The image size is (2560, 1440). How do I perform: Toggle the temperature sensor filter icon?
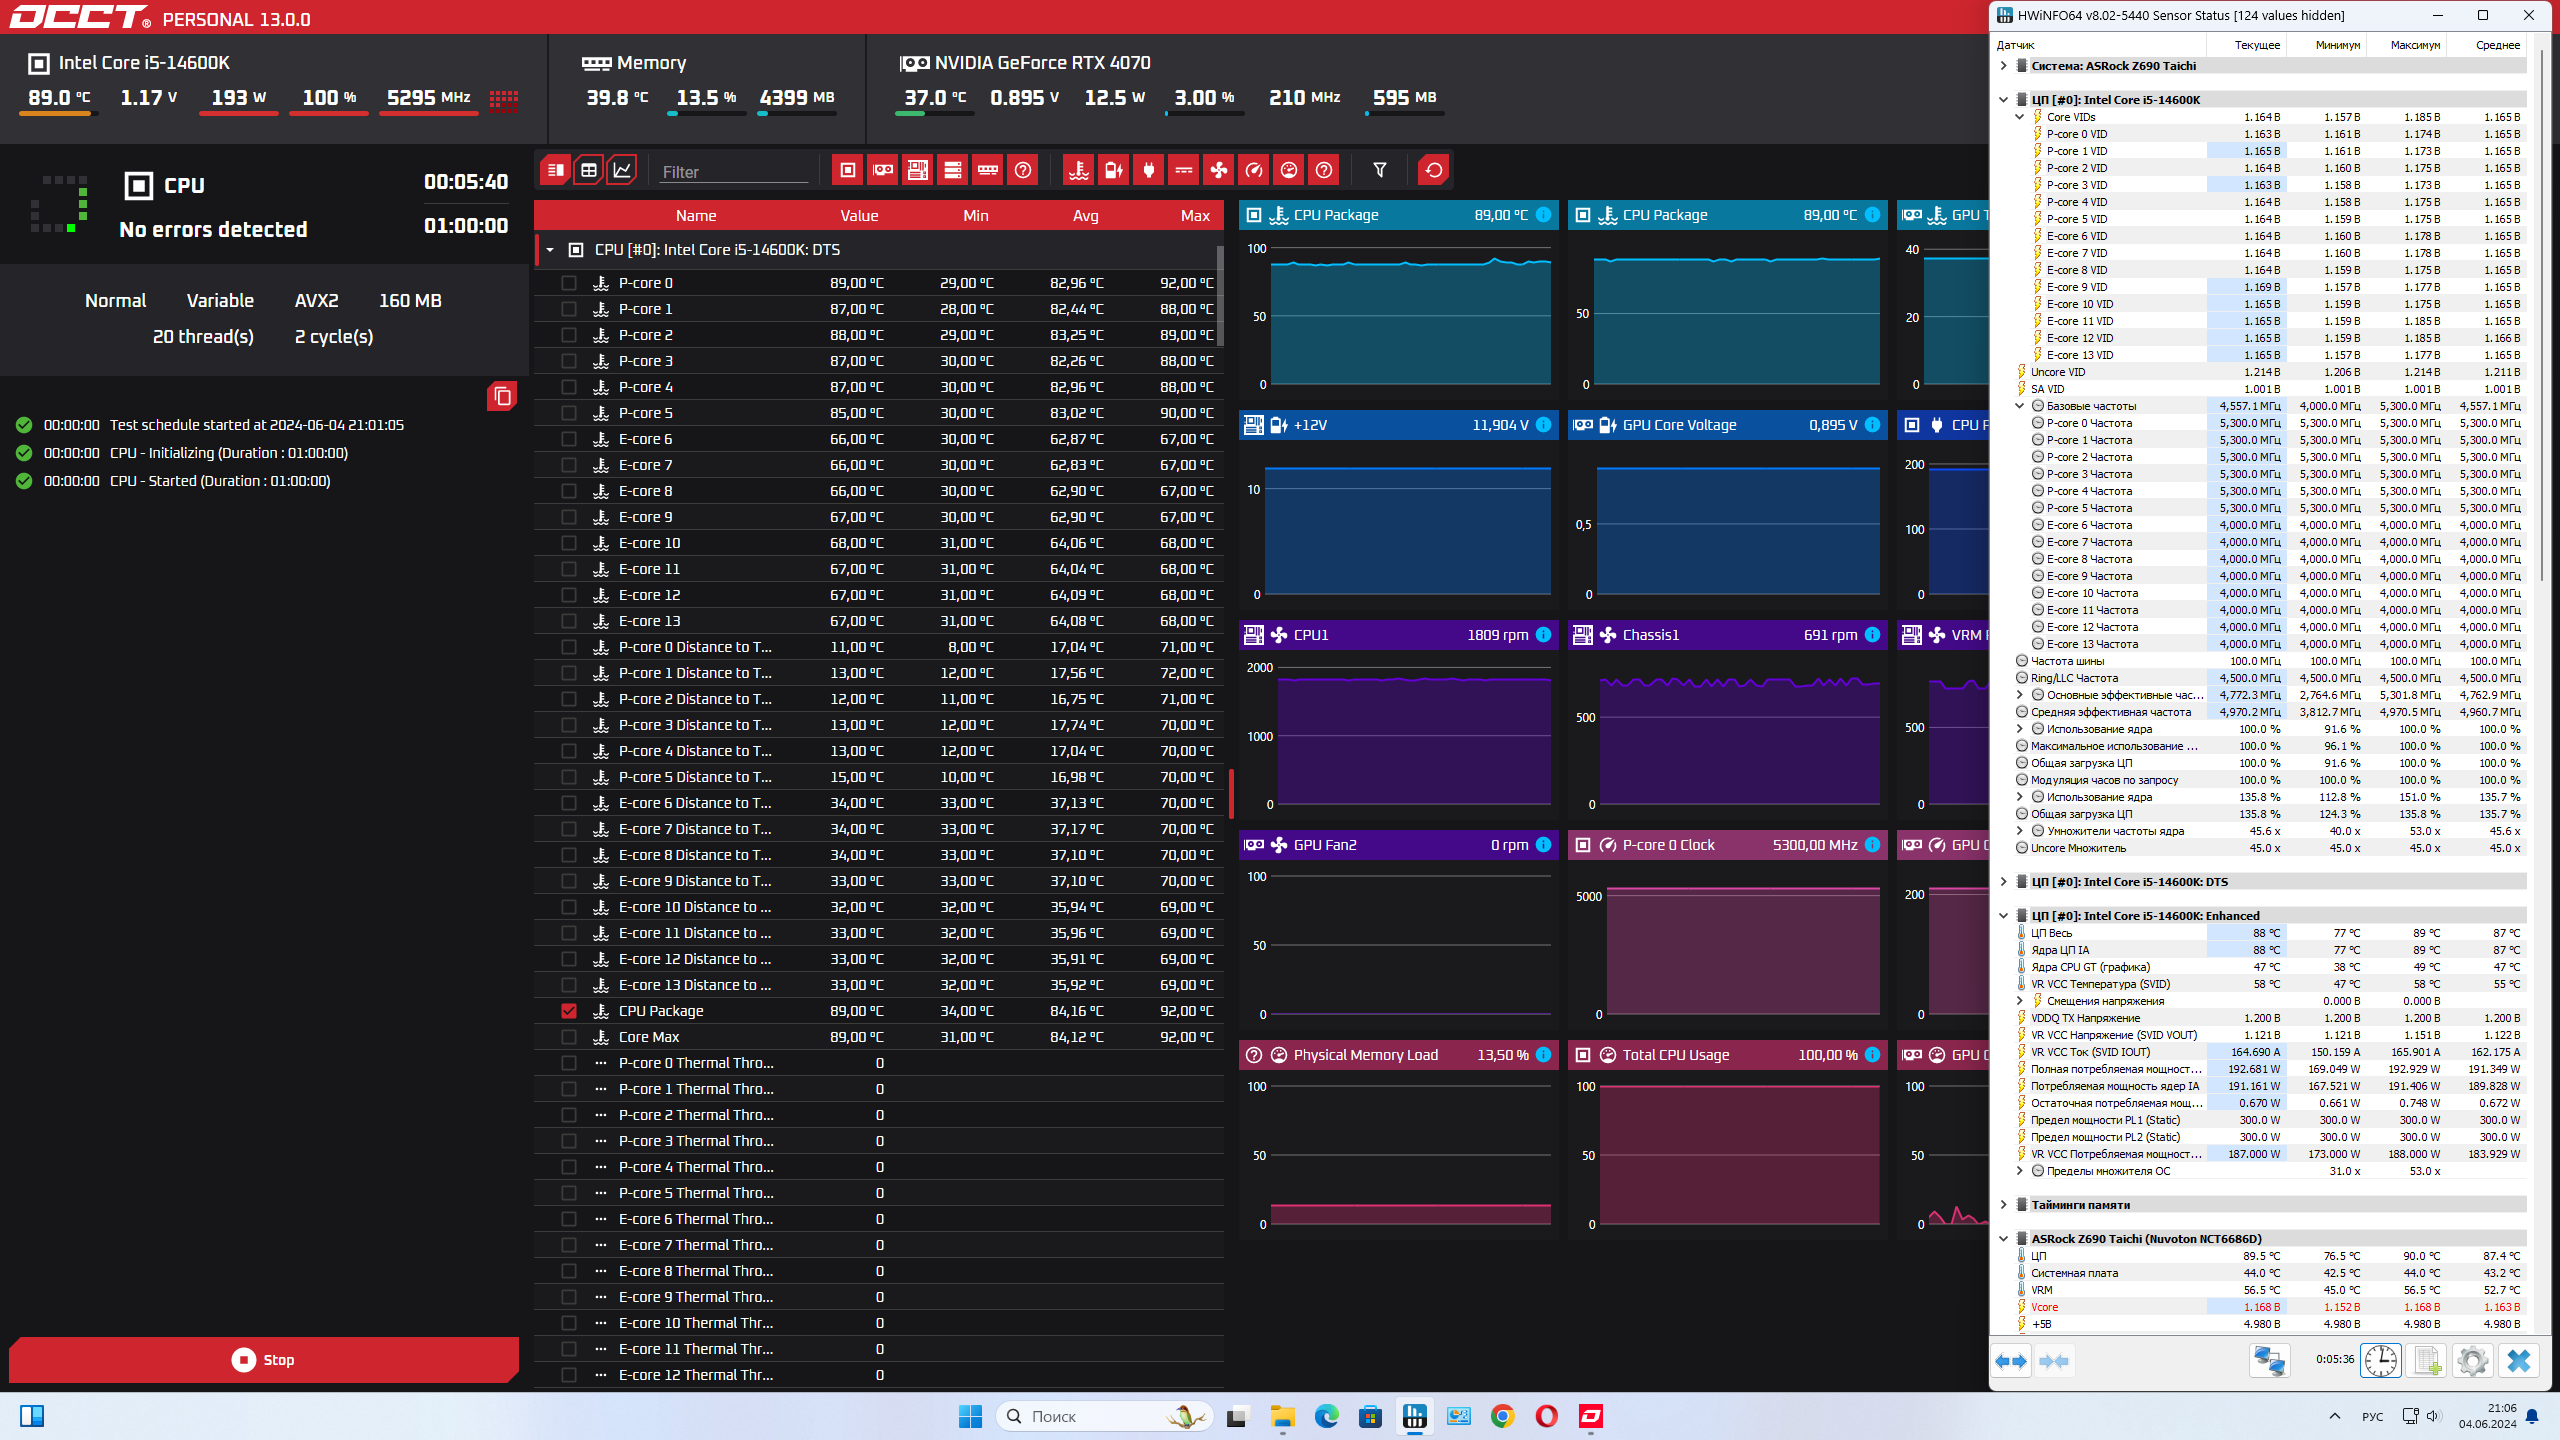click(1078, 170)
